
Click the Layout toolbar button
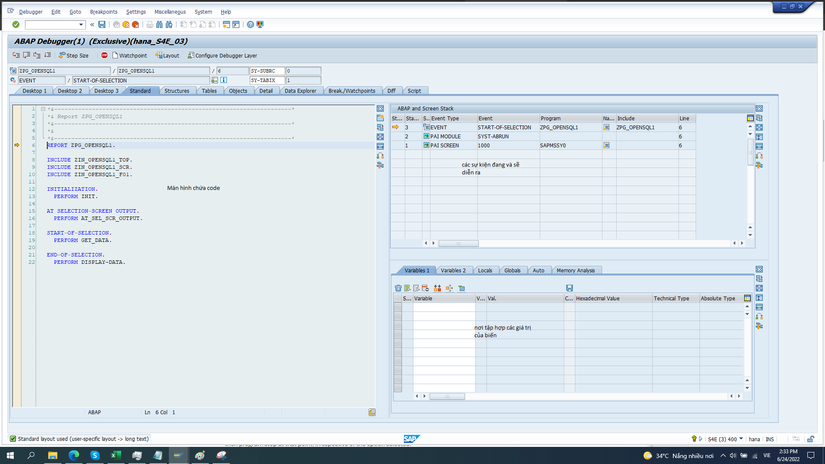[x=167, y=56]
